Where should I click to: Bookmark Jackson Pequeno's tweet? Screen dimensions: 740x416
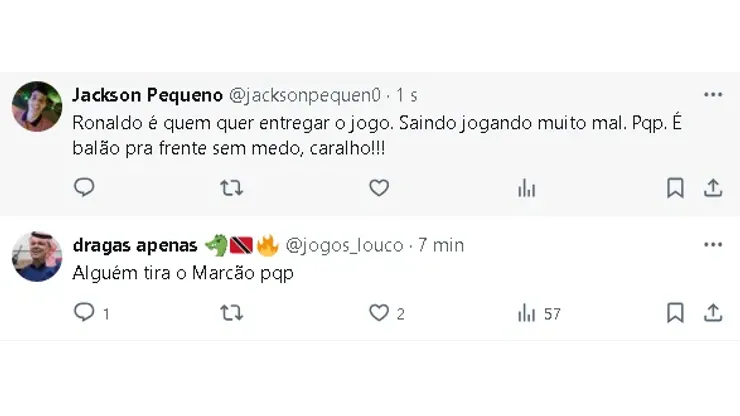pos(676,188)
